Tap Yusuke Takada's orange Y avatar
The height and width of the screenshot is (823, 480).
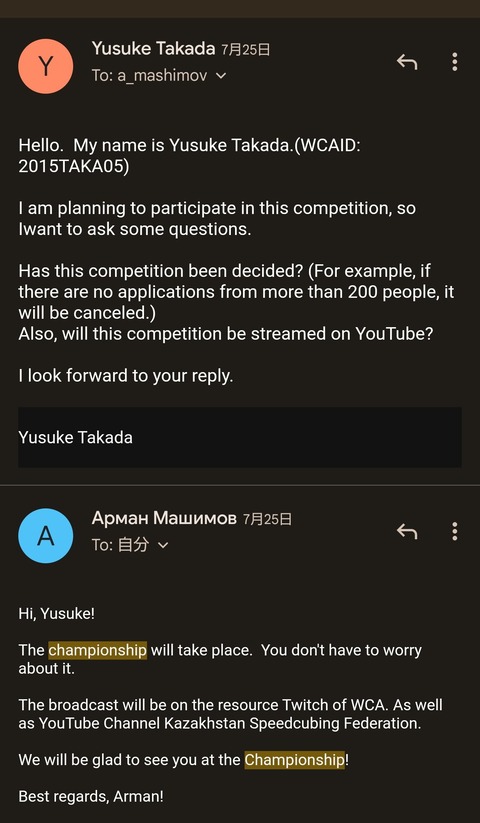[46, 66]
